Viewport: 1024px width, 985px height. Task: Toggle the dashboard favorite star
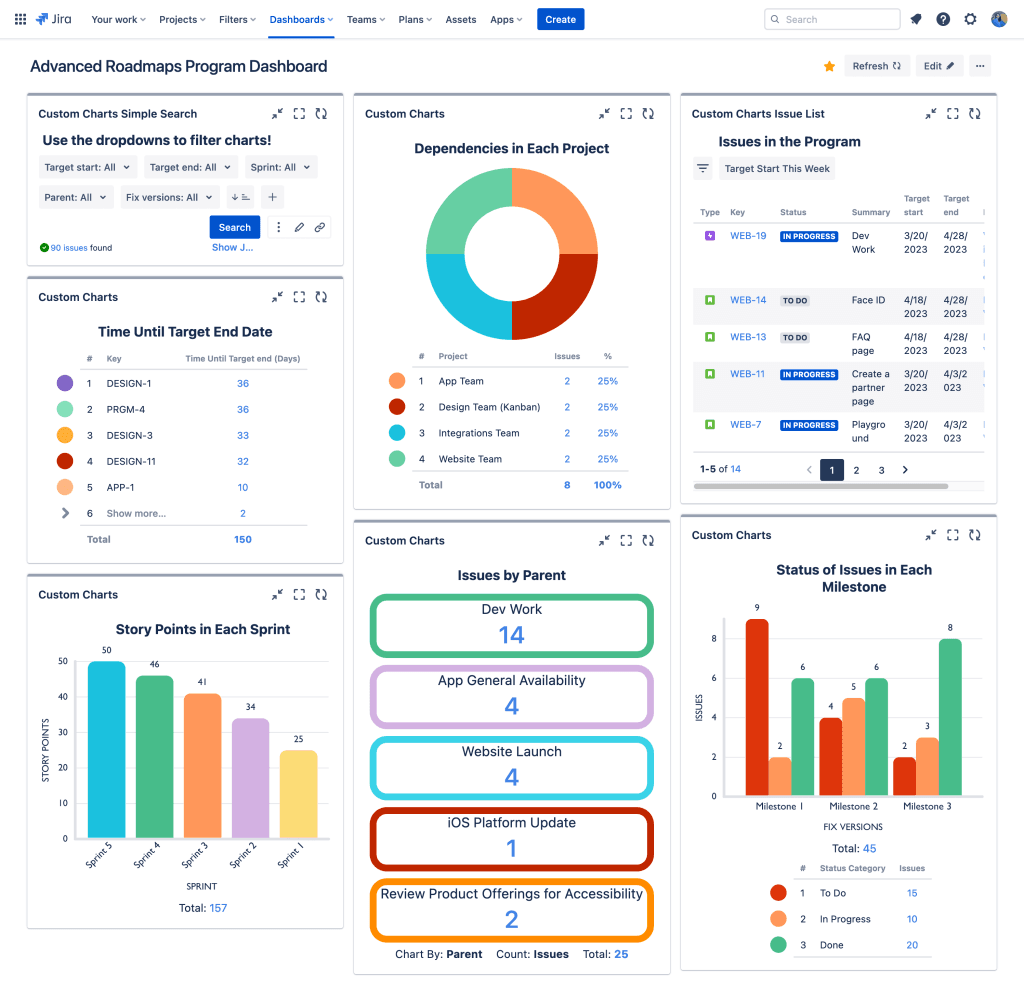tap(828, 65)
